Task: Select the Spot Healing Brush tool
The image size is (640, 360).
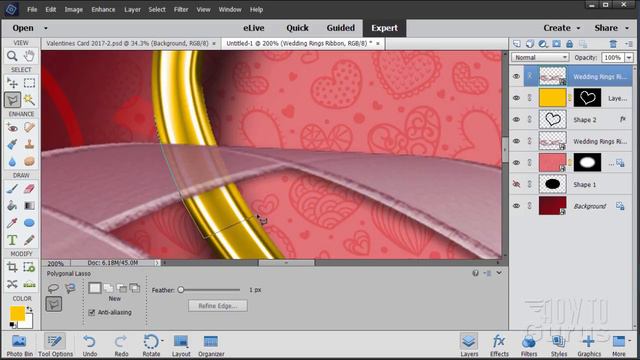Action: click(x=29, y=128)
